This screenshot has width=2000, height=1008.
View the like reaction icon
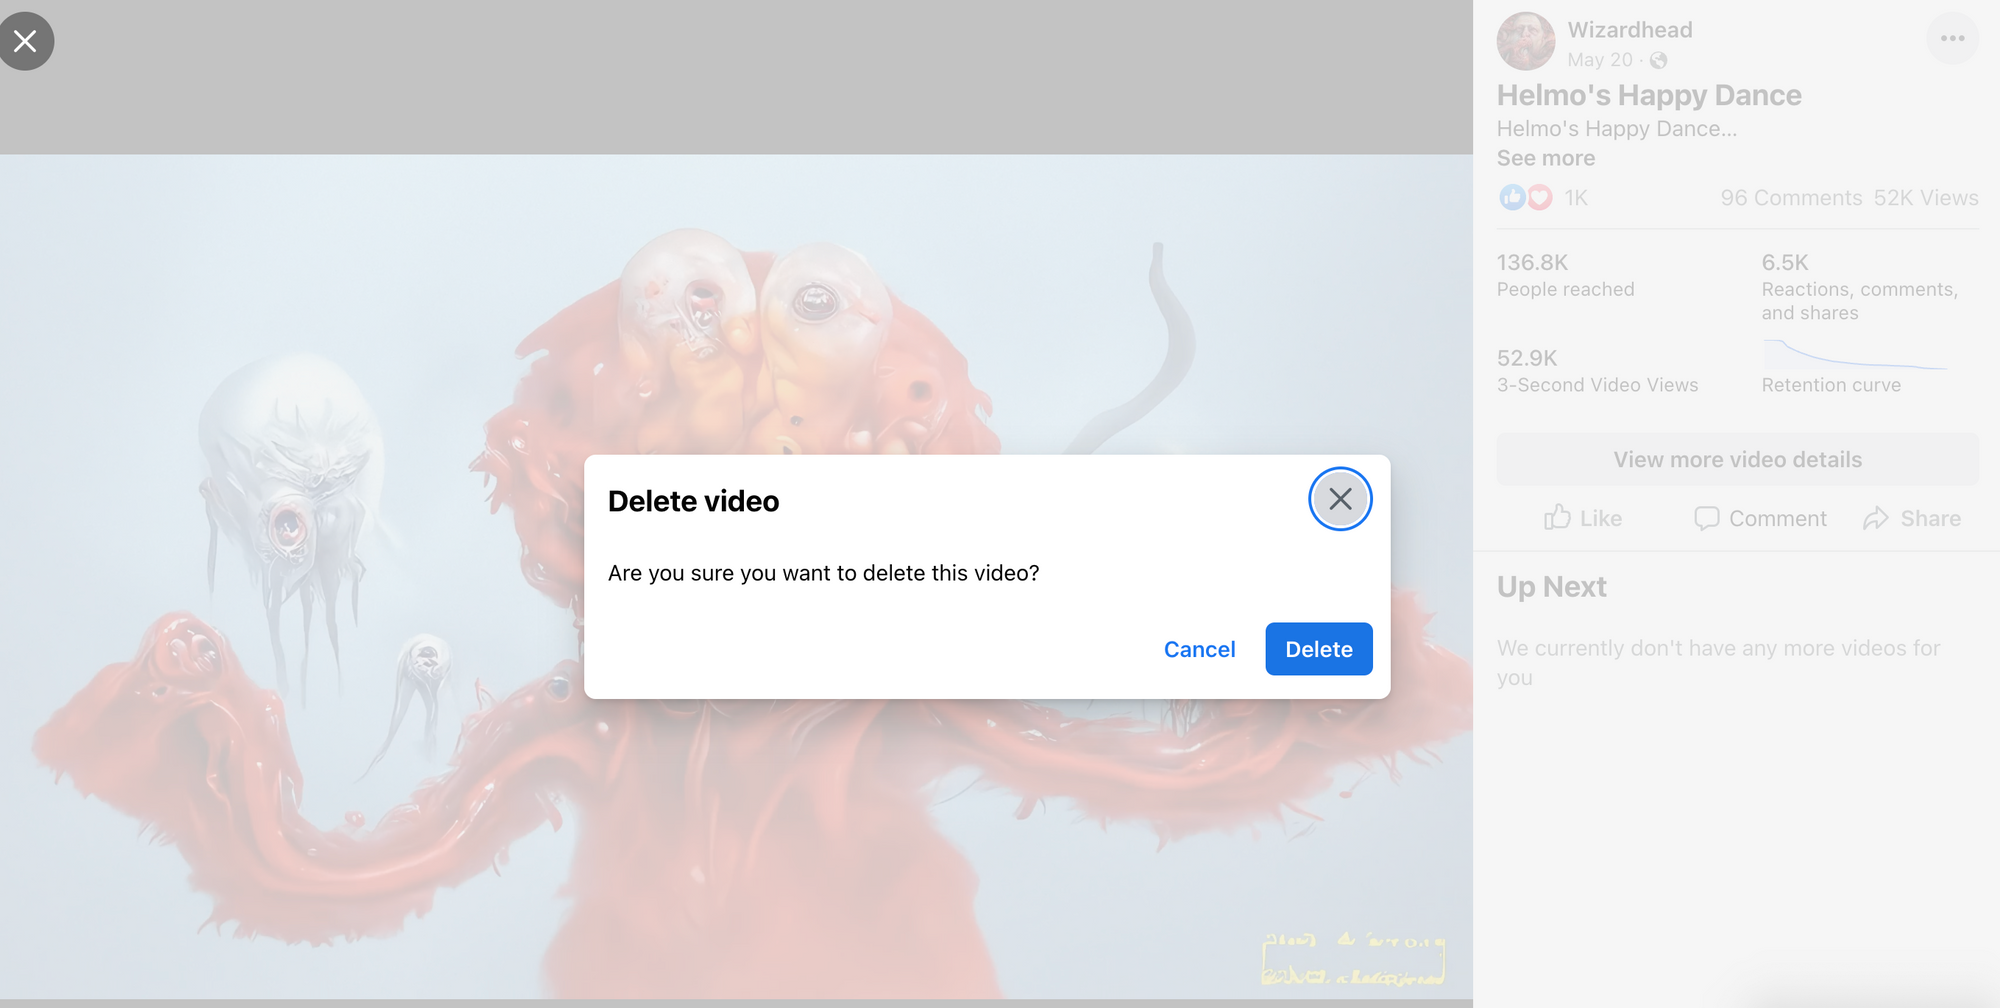coord(1512,197)
